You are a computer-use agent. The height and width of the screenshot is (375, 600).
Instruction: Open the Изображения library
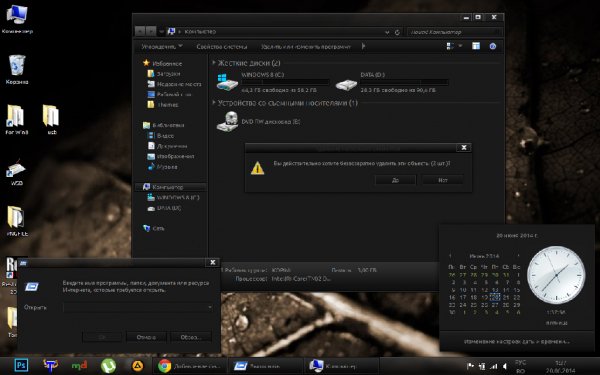point(175,156)
